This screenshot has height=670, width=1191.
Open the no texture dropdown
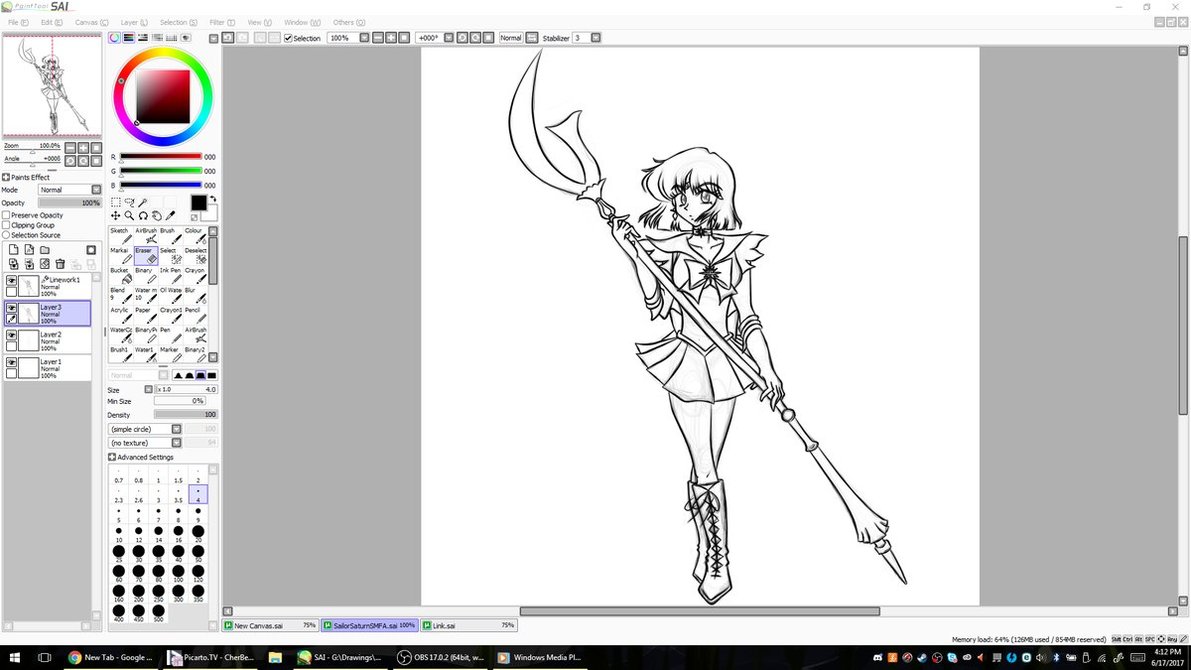176,443
